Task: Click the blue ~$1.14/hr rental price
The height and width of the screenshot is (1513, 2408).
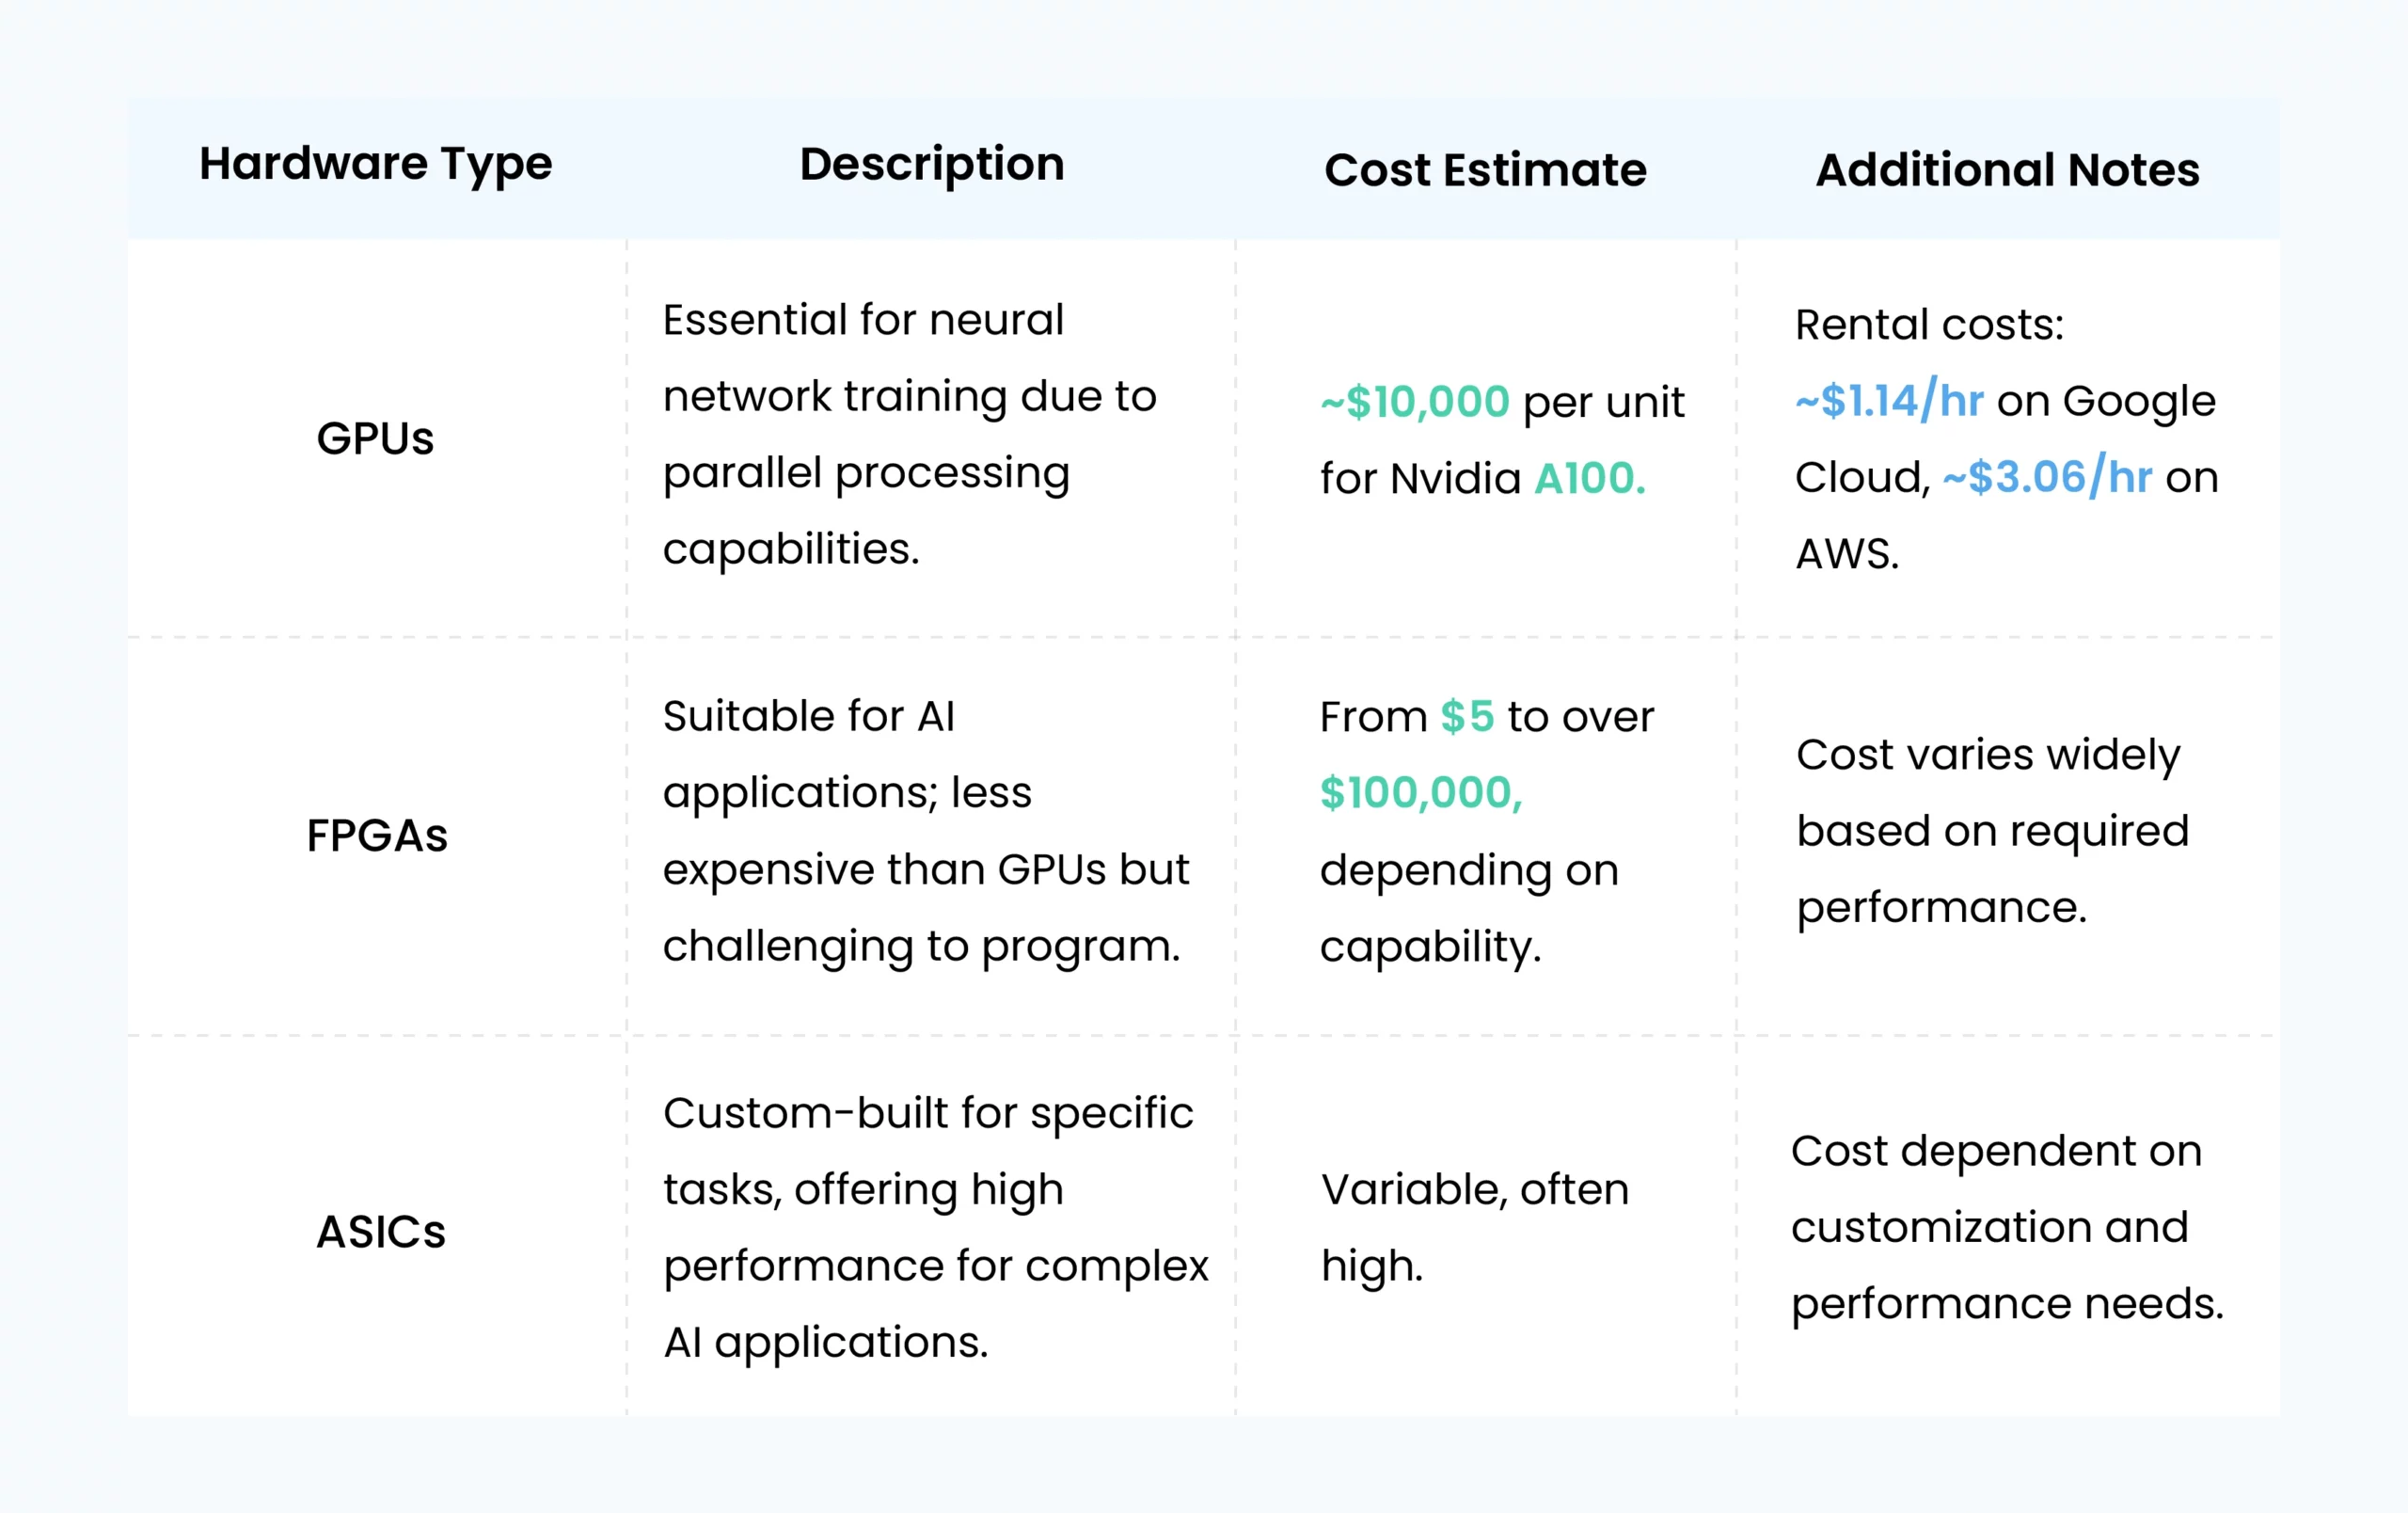Action: point(1889,400)
